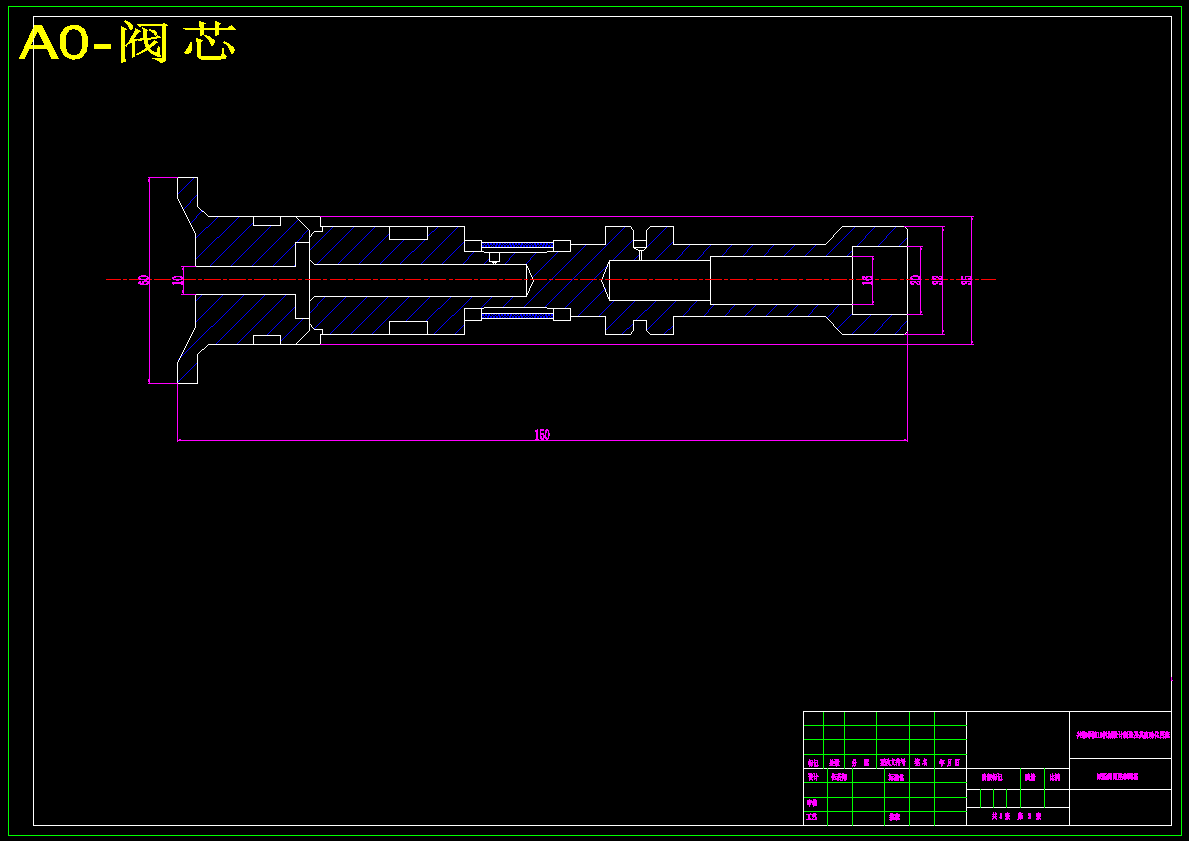Select the "32" diameter dimension text

(x=938, y=280)
